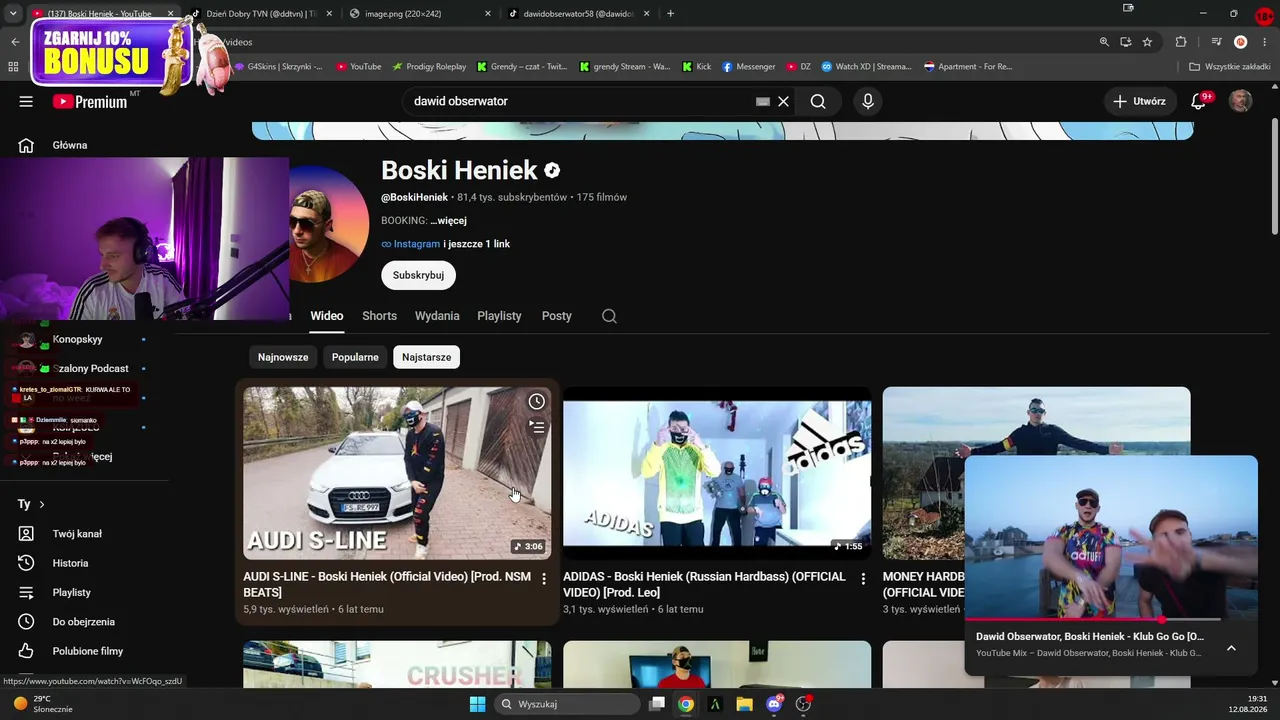Open the account avatar menu
This screenshot has height=720, width=1280.
click(x=1240, y=101)
